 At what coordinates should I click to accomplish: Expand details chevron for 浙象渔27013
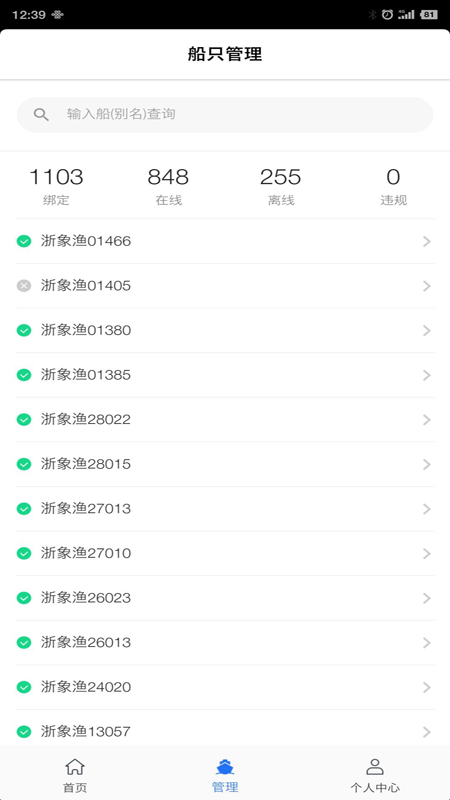[x=427, y=509]
